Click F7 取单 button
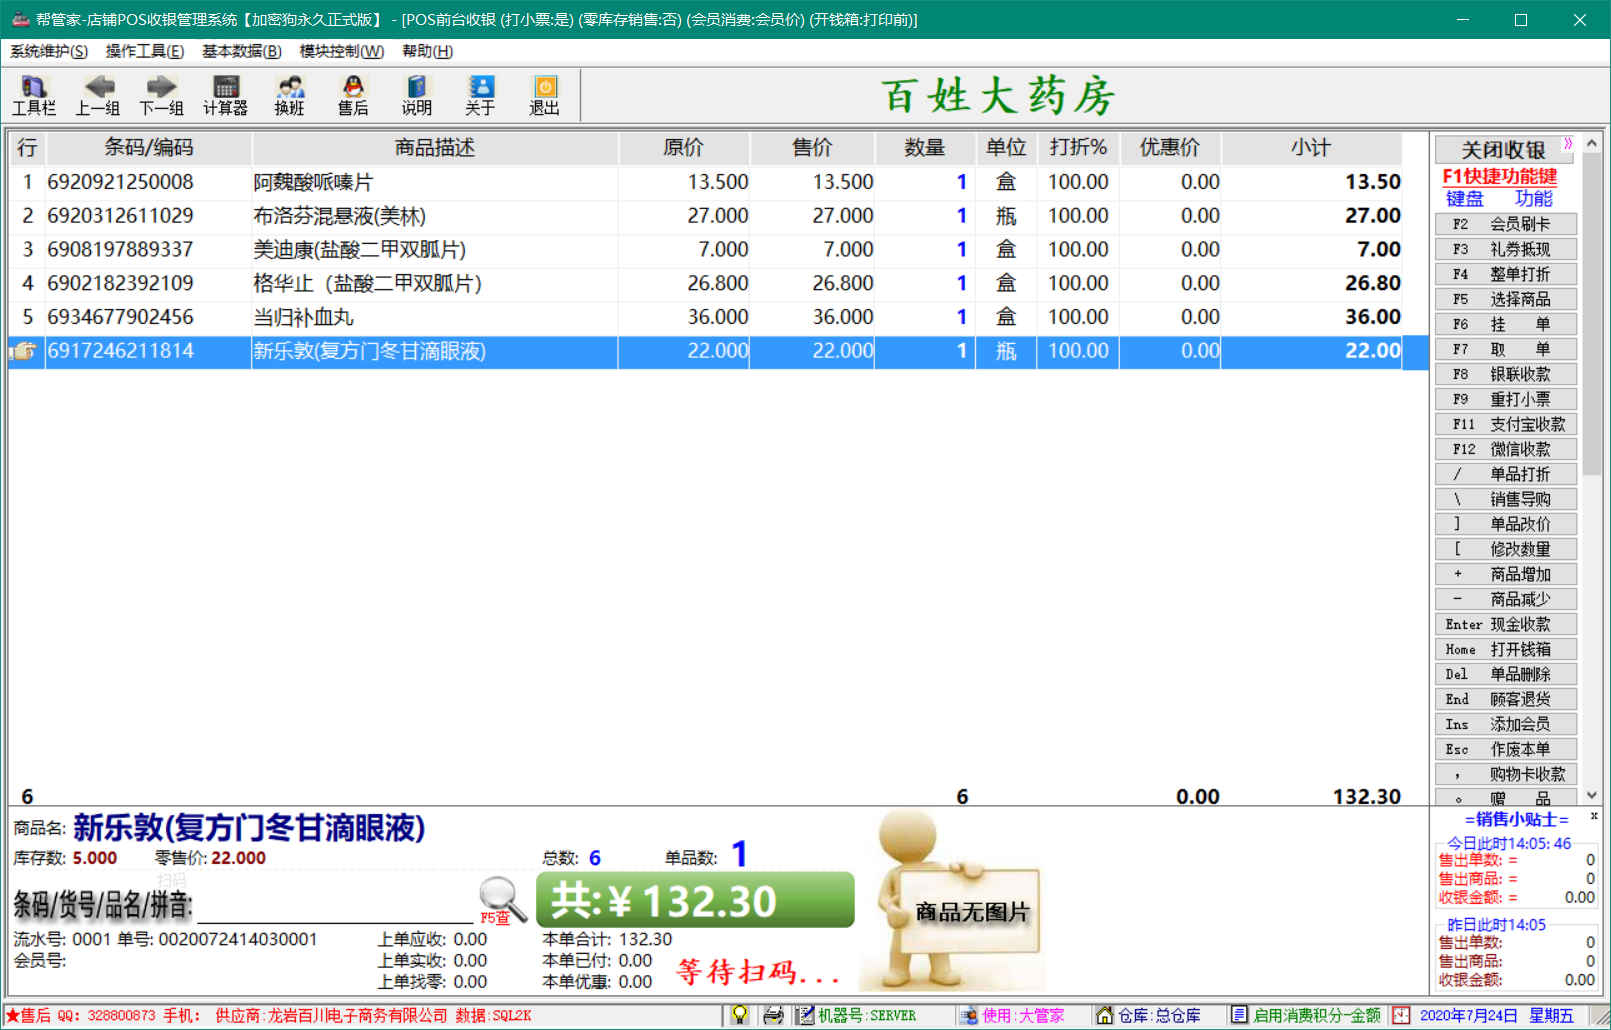 (x=1506, y=349)
